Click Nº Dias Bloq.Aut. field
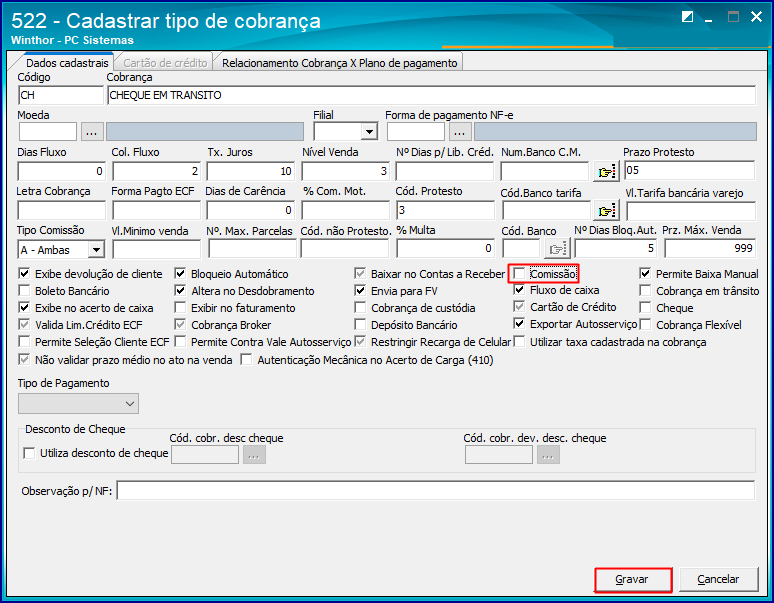 pyautogui.click(x=616, y=248)
